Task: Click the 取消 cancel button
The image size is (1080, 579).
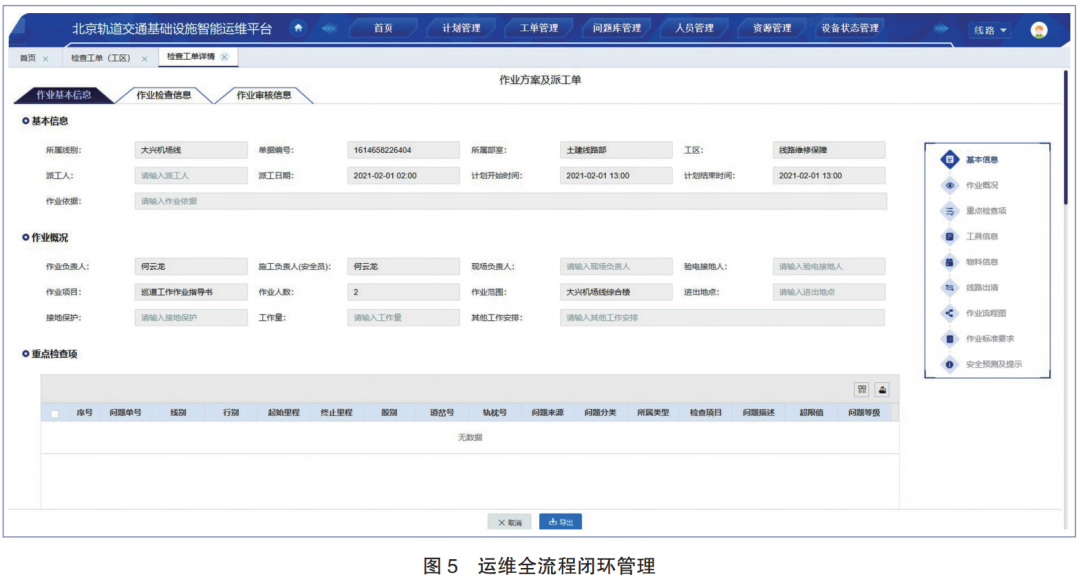Action: pyautogui.click(x=508, y=521)
